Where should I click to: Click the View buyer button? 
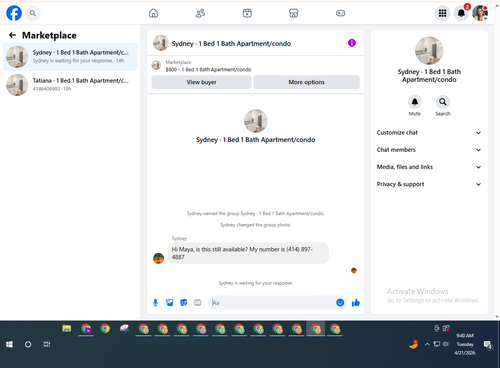tap(201, 82)
